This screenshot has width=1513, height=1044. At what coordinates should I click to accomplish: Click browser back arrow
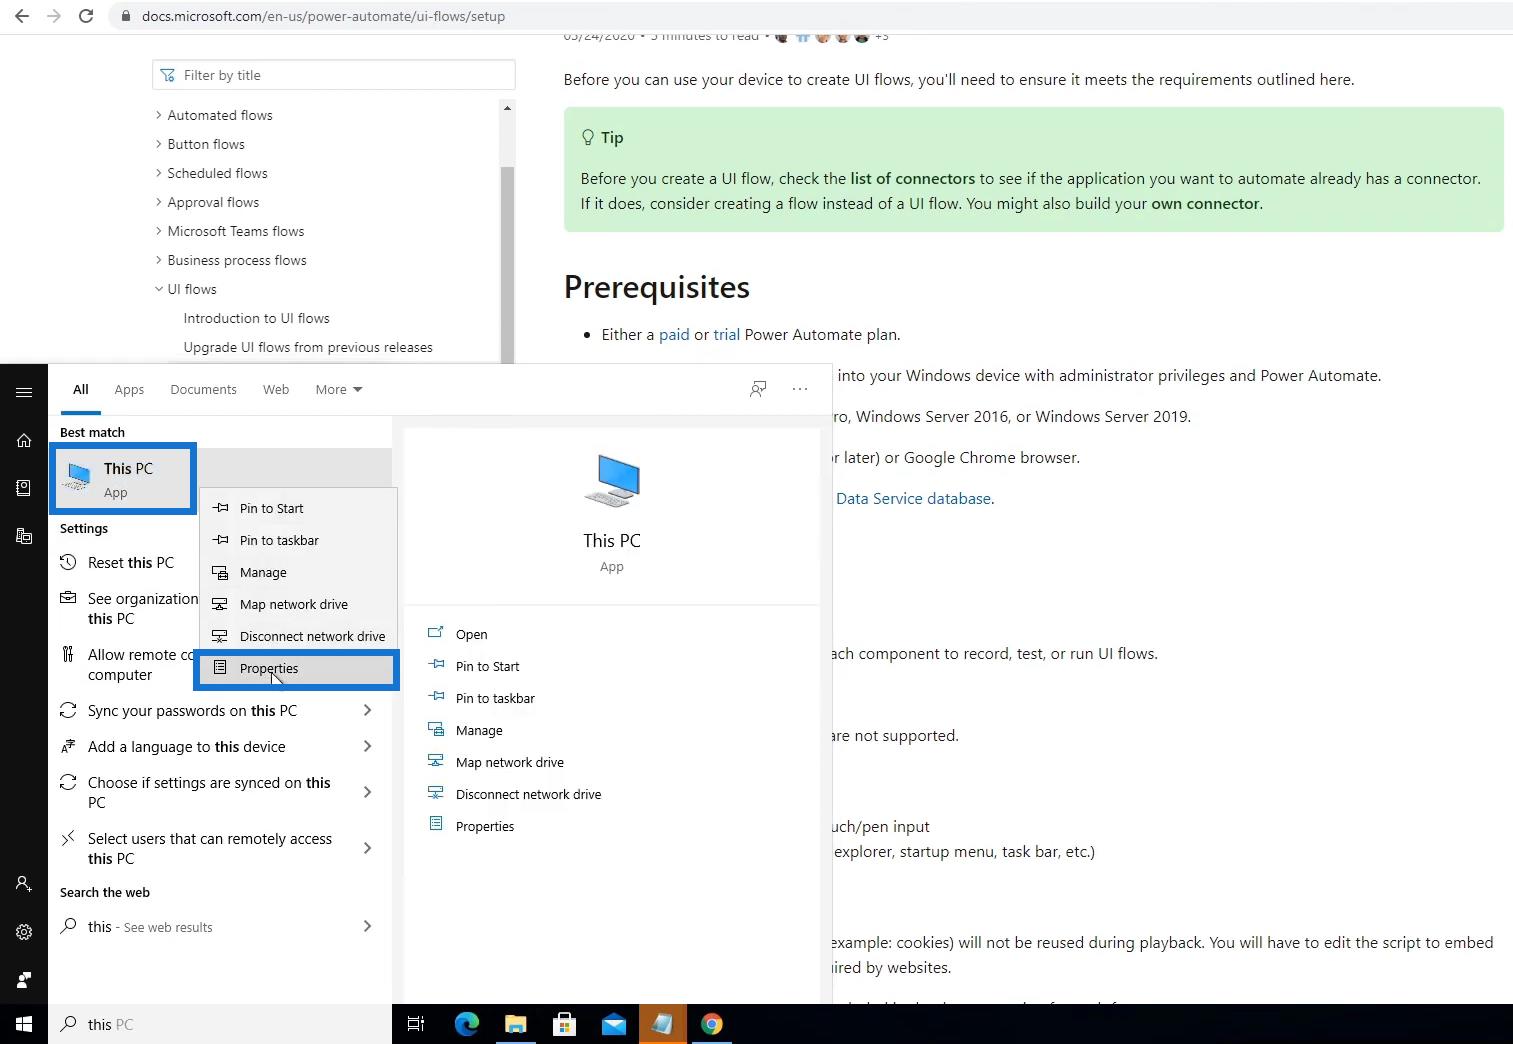[22, 16]
